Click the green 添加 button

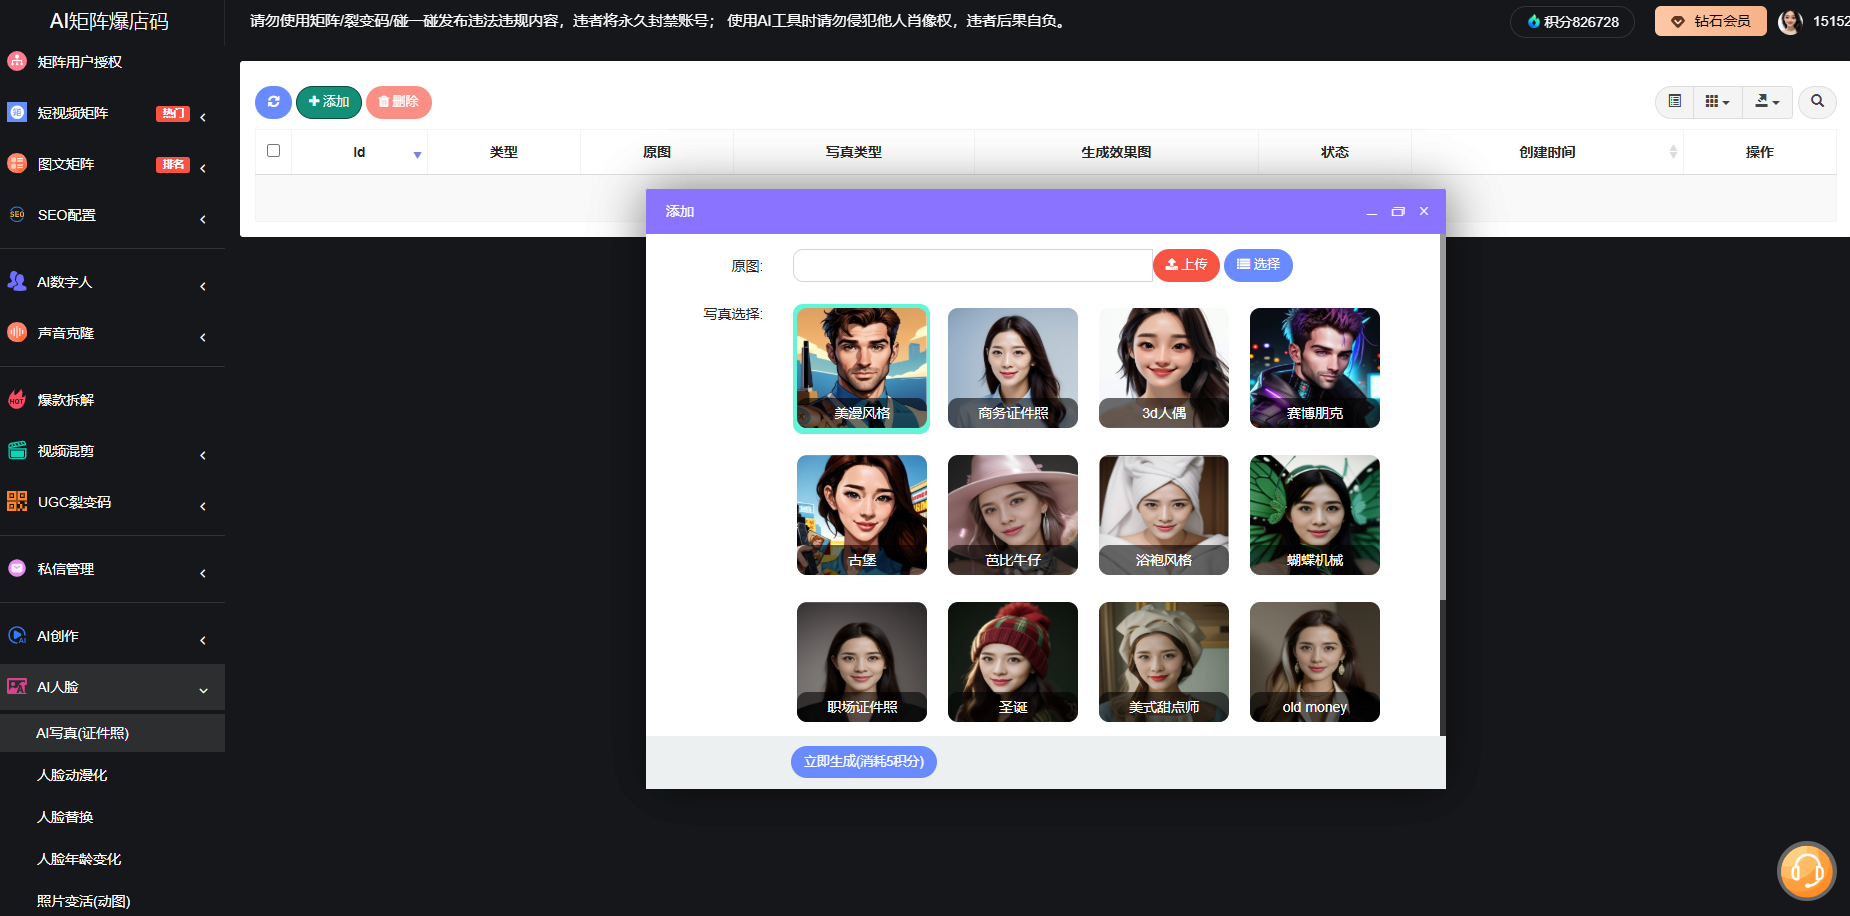pos(329,102)
